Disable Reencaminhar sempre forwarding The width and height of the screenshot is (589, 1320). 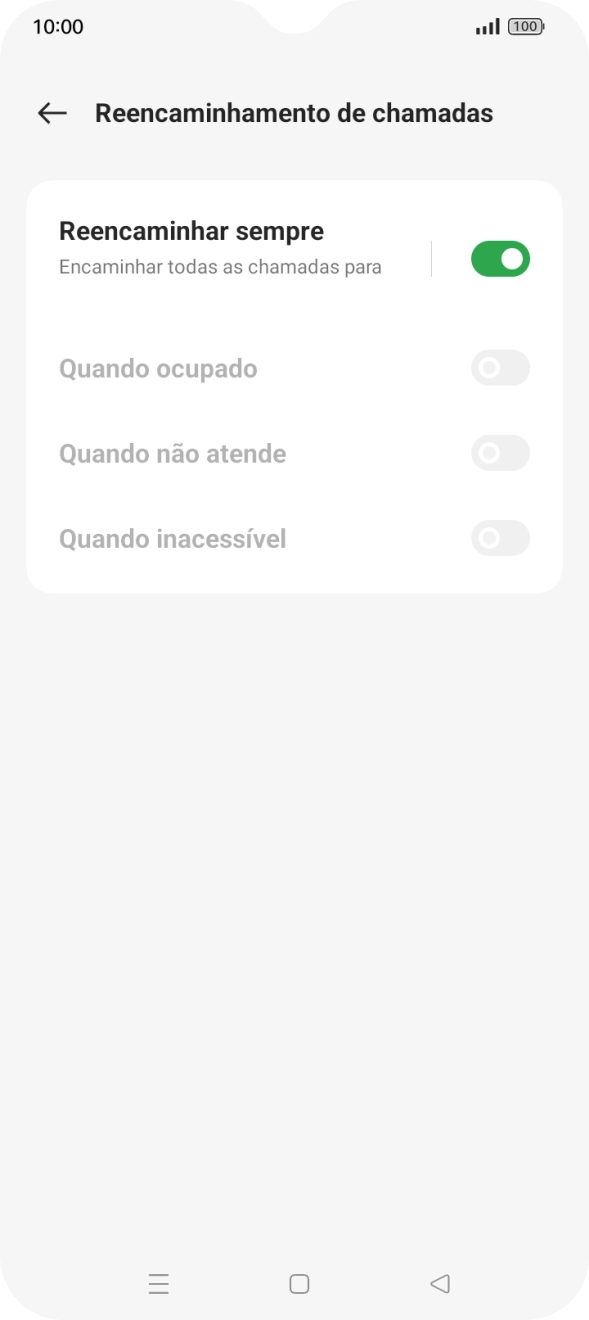click(x=500, y=258)
